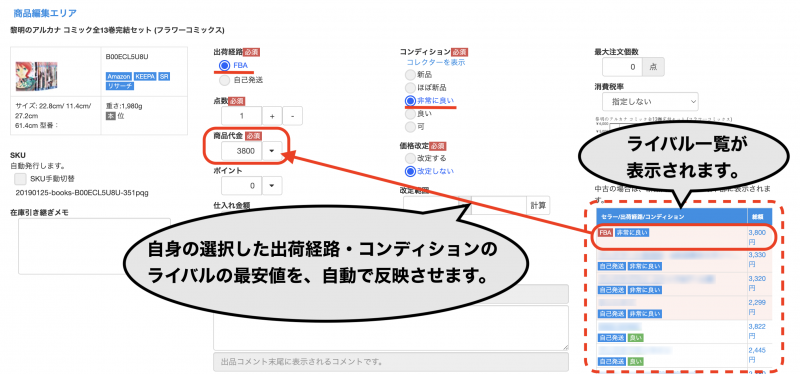Screen dimensions: 800x374
Task: Choose 自己発送 self-shipping radio option
Action: point(224,80)
